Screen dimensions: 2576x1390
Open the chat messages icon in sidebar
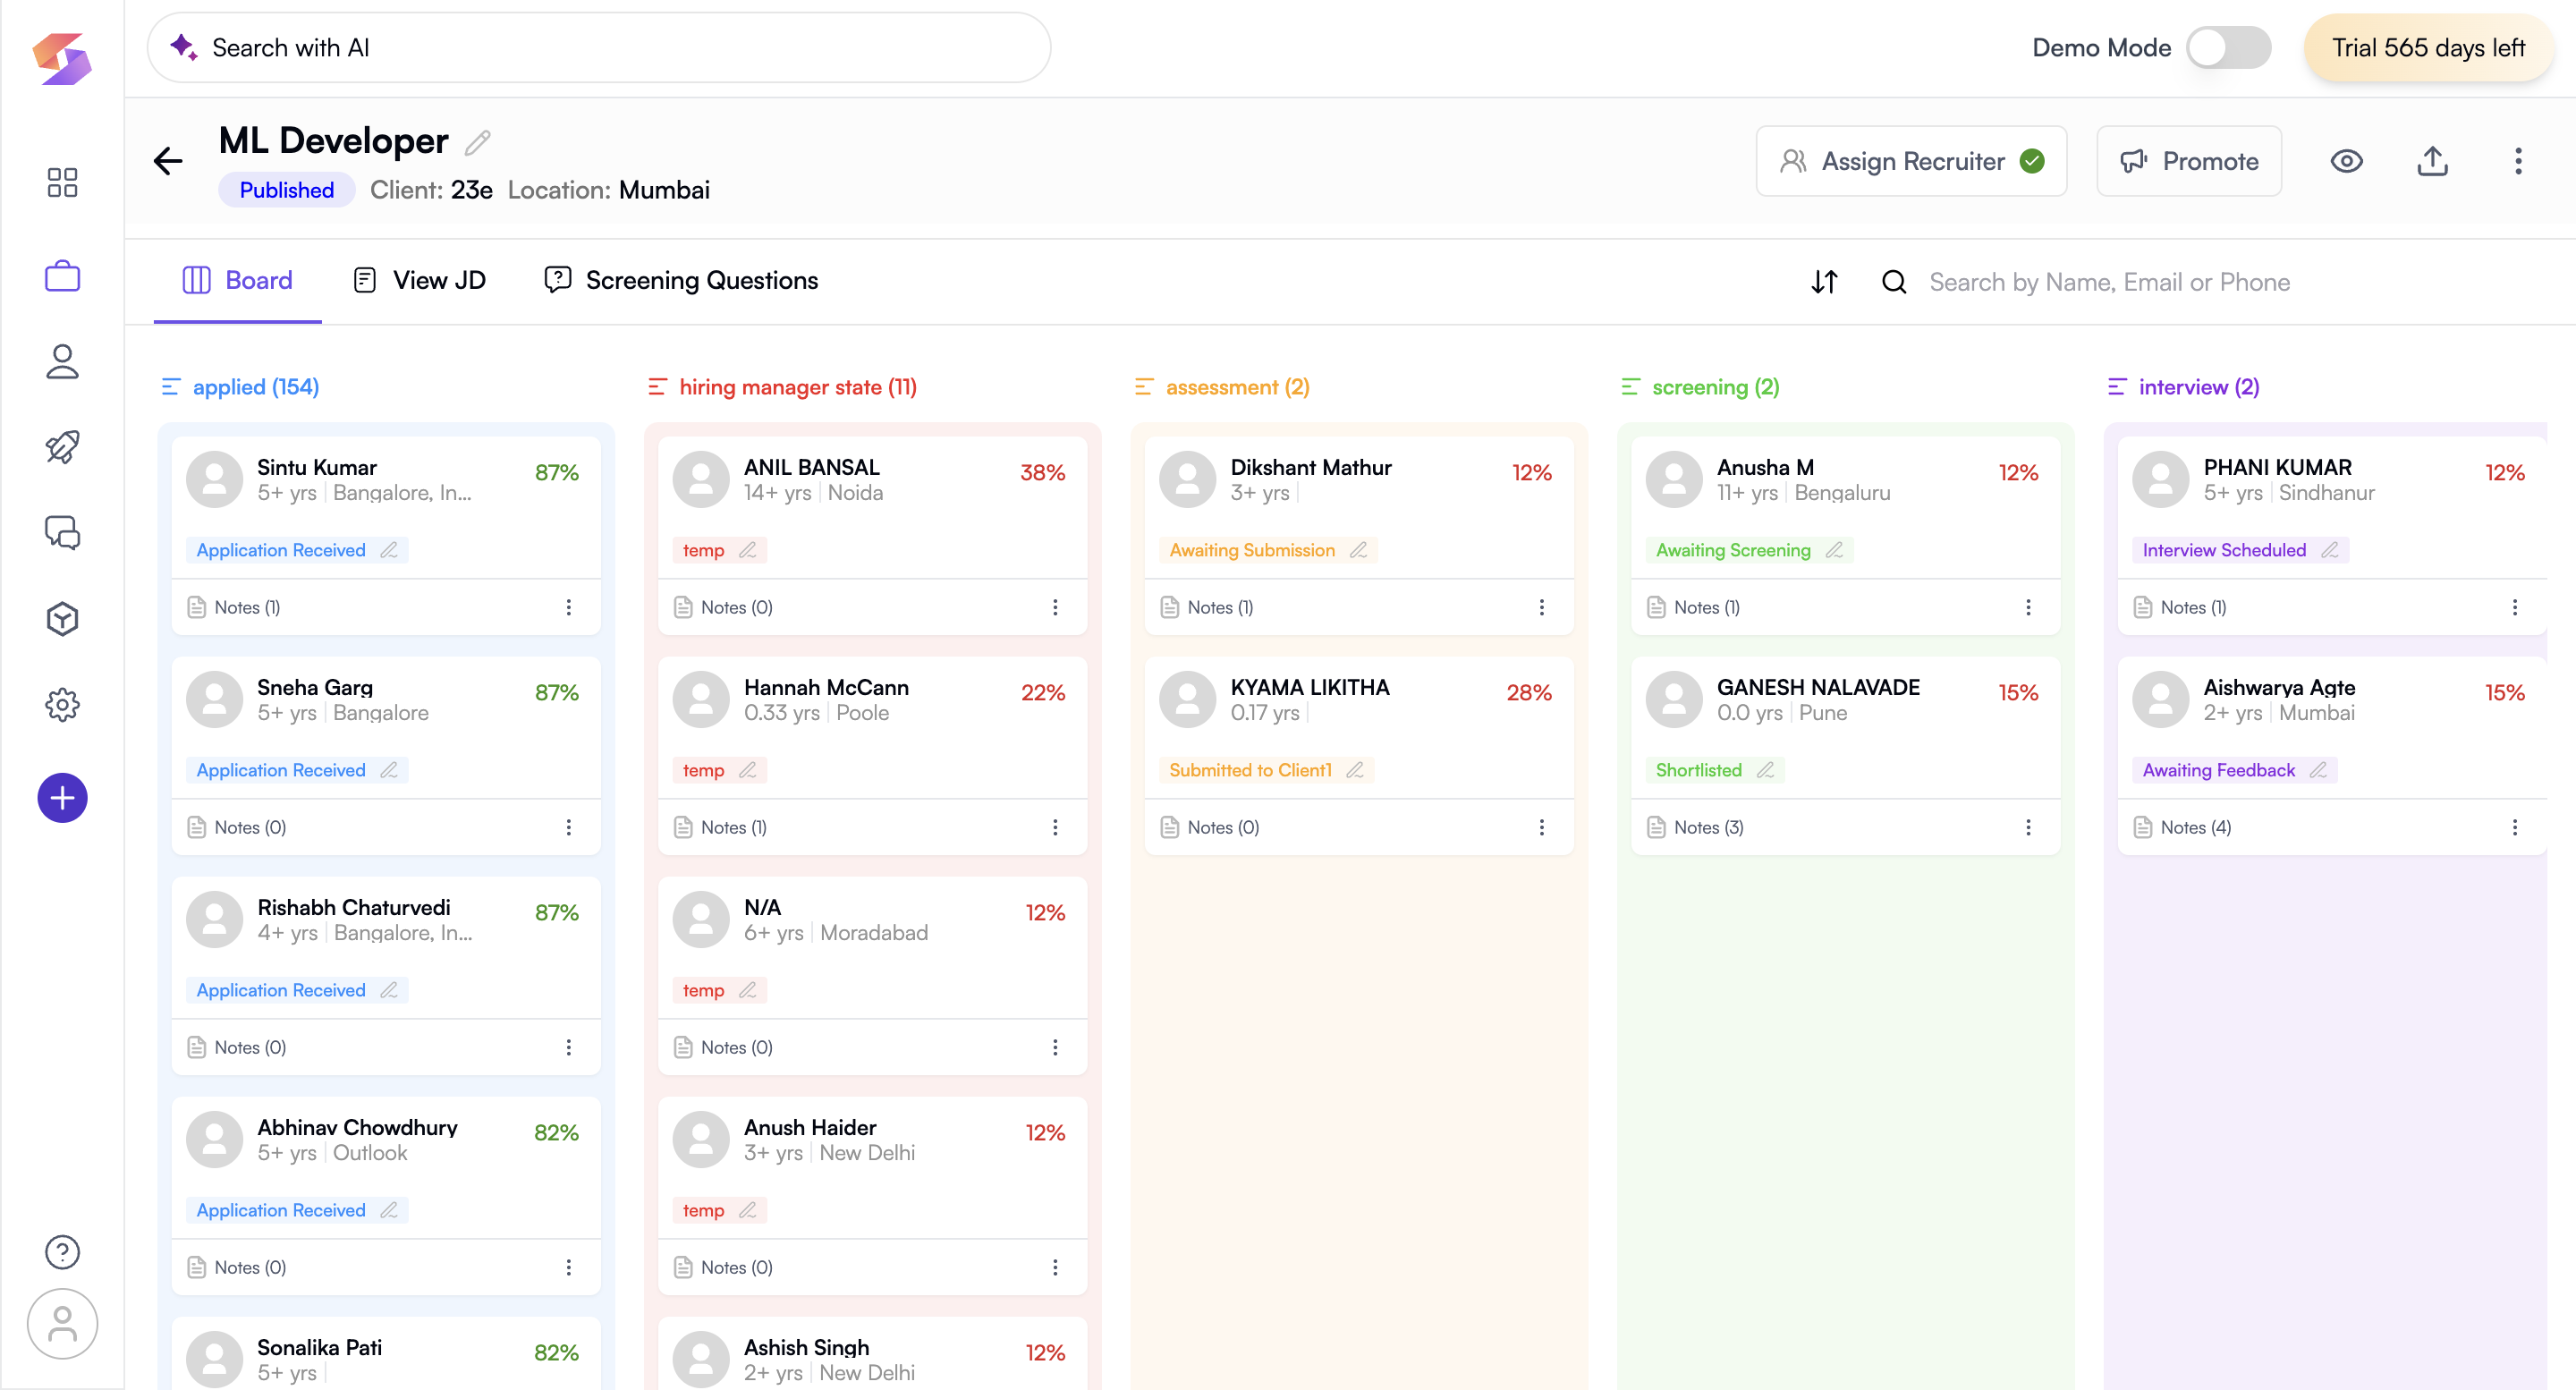(62, 533)
